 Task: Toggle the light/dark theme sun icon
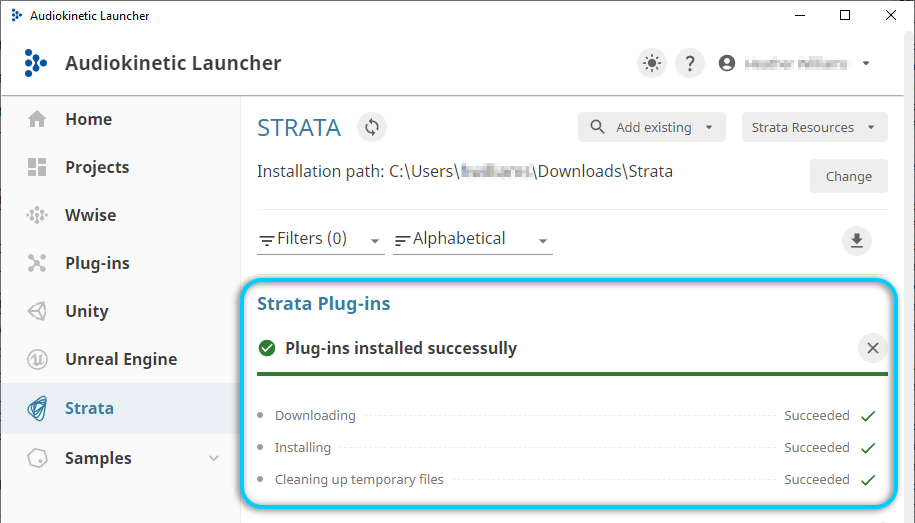[652, 64]
